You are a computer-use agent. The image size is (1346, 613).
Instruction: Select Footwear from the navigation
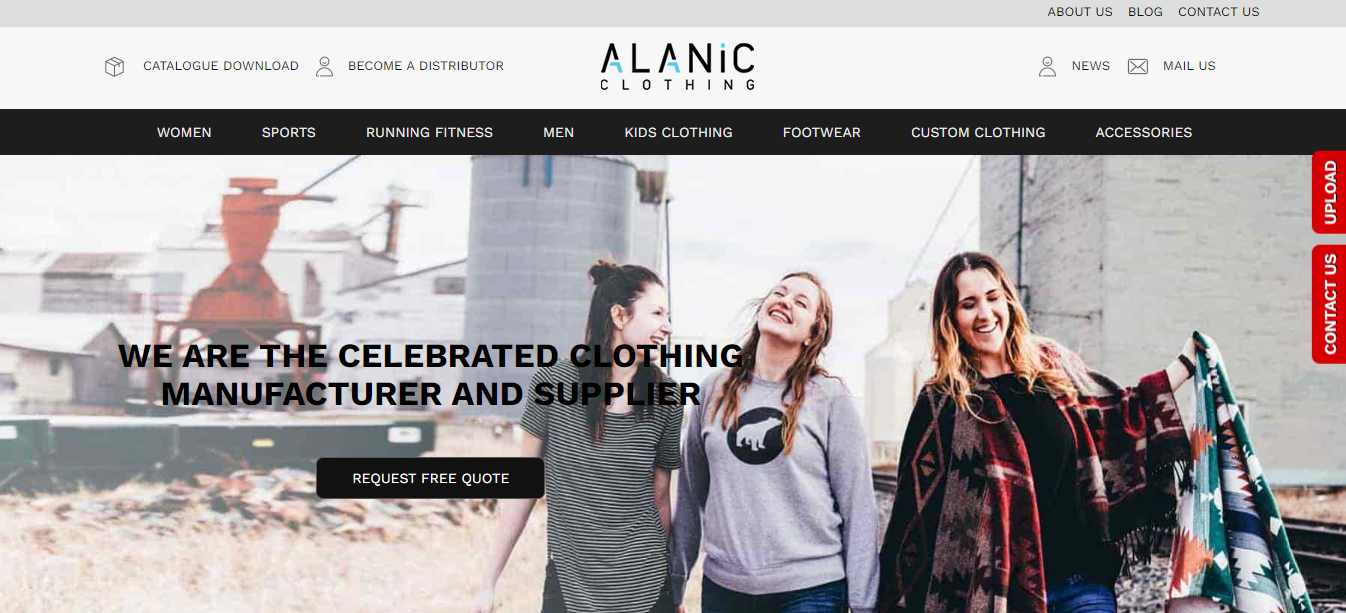click(x=822, y=132)
